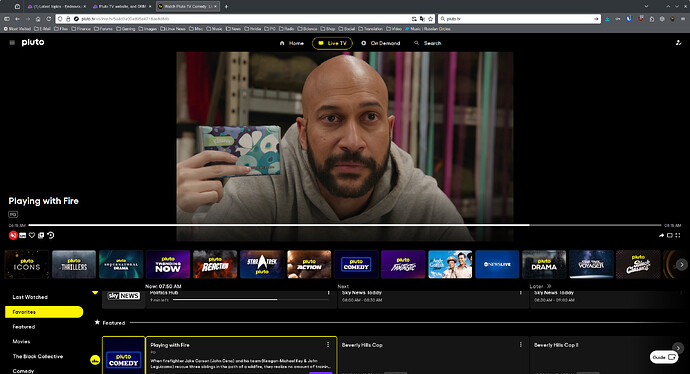Click the watchlist icon beside the heart

tap(41, 235)
